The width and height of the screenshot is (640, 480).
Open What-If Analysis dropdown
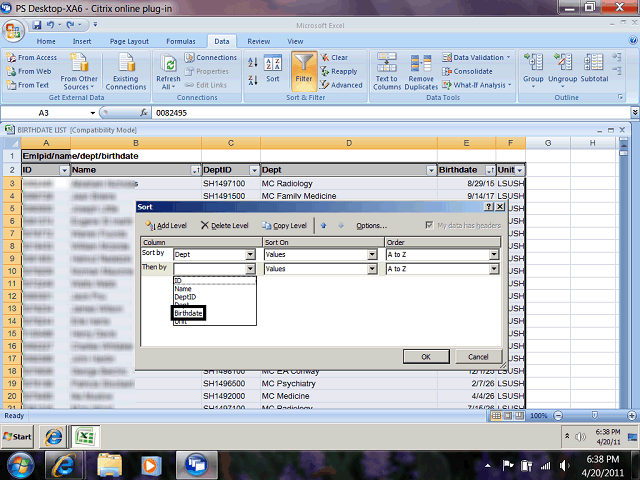click(x=477, y=85)
